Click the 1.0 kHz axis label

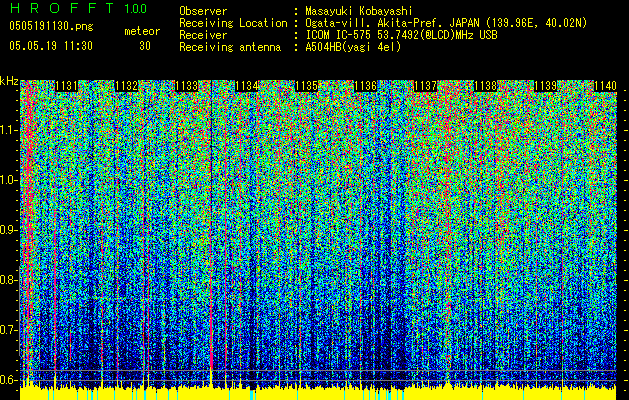click(9, 180)
